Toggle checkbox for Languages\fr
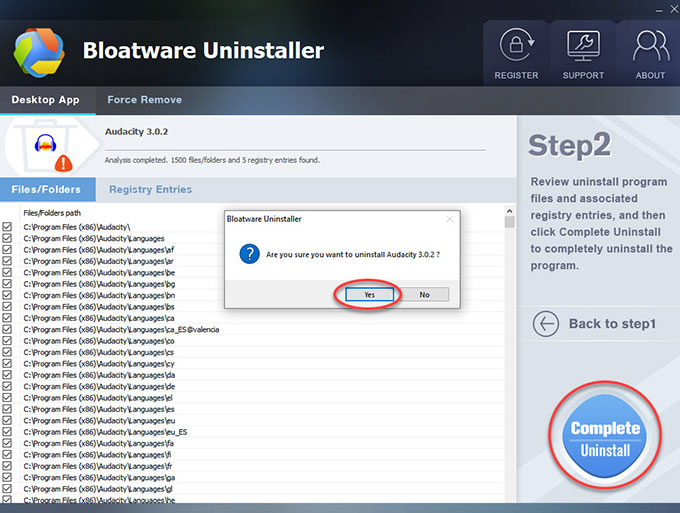 (7, 466)
